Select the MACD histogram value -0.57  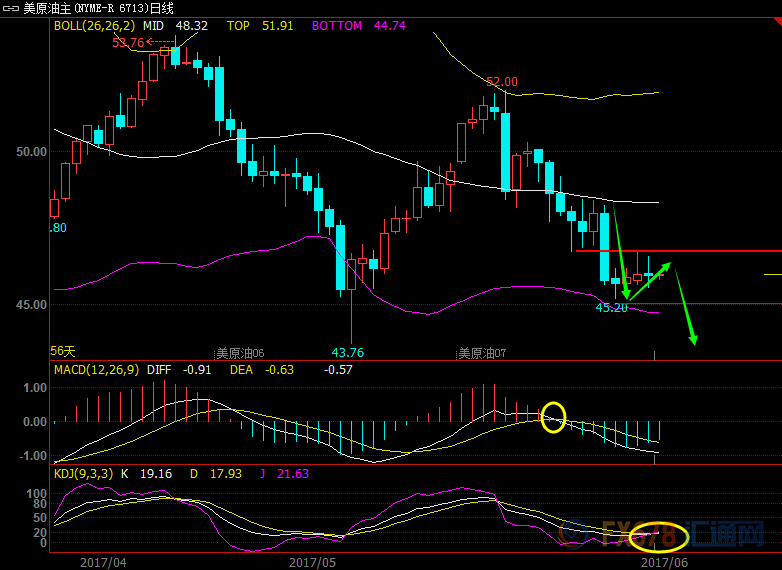pos(338,370)
